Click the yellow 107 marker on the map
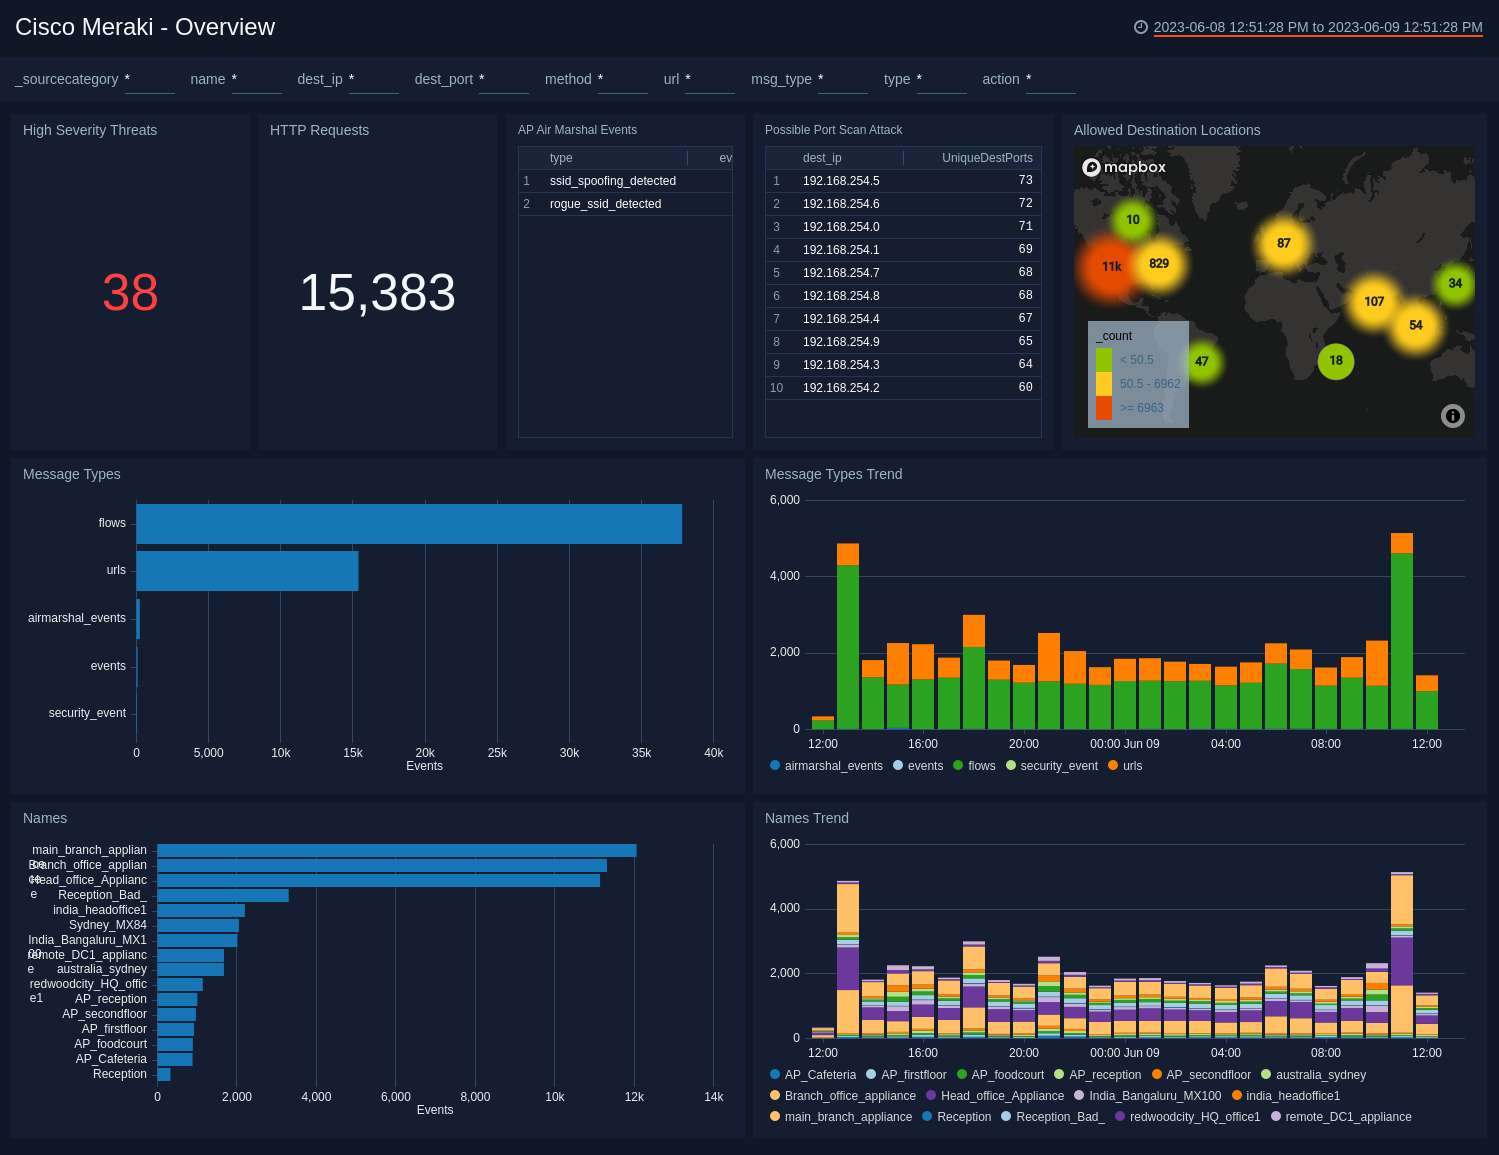The width and height of the screenshot is (1499, 1155). (x=1374, y=301)
